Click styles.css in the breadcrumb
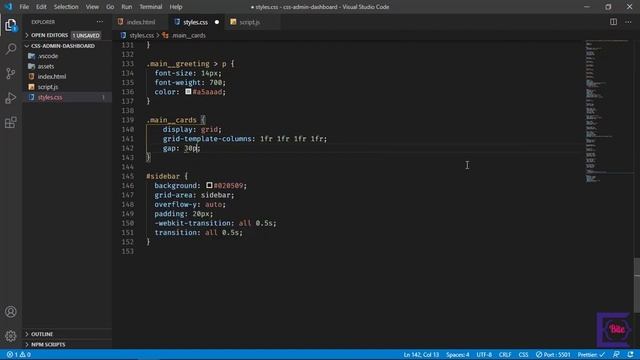This screenshot has height=360, width=640. pos(142,36)
